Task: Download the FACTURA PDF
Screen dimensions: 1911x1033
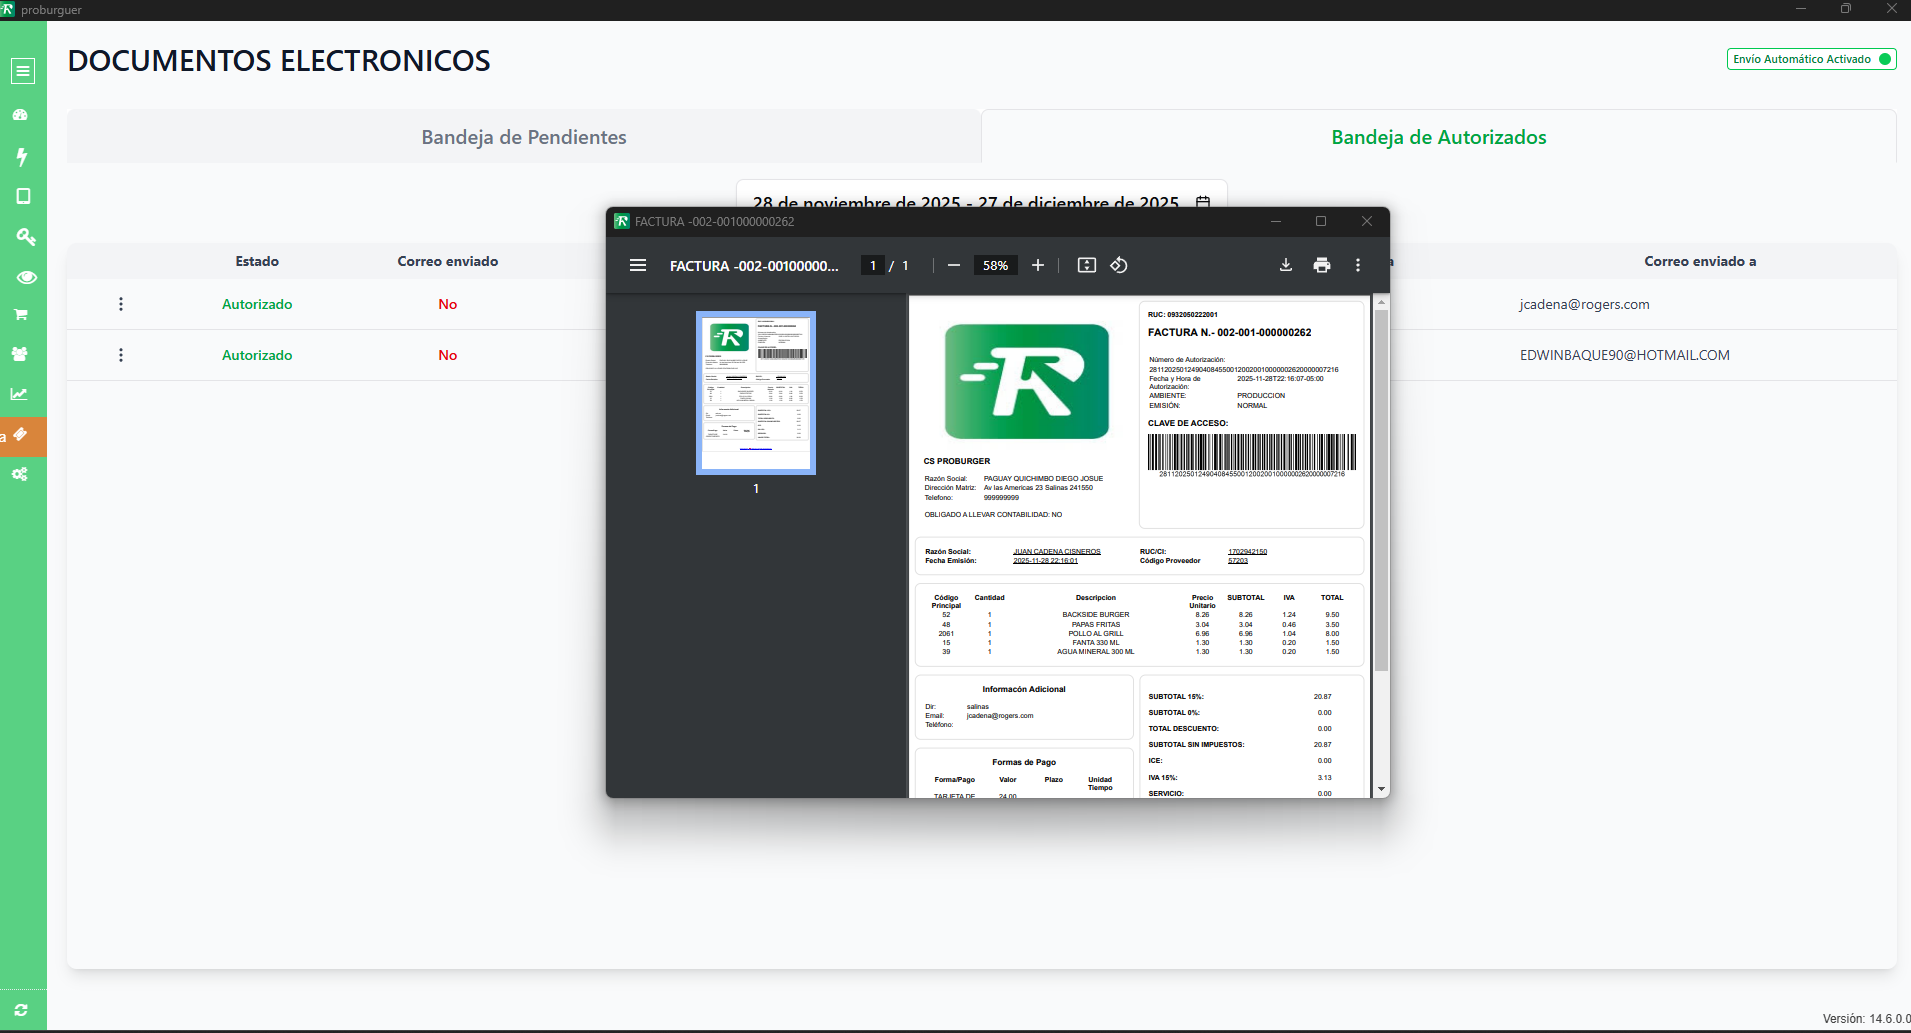Action: click(x=1286, y=265)
